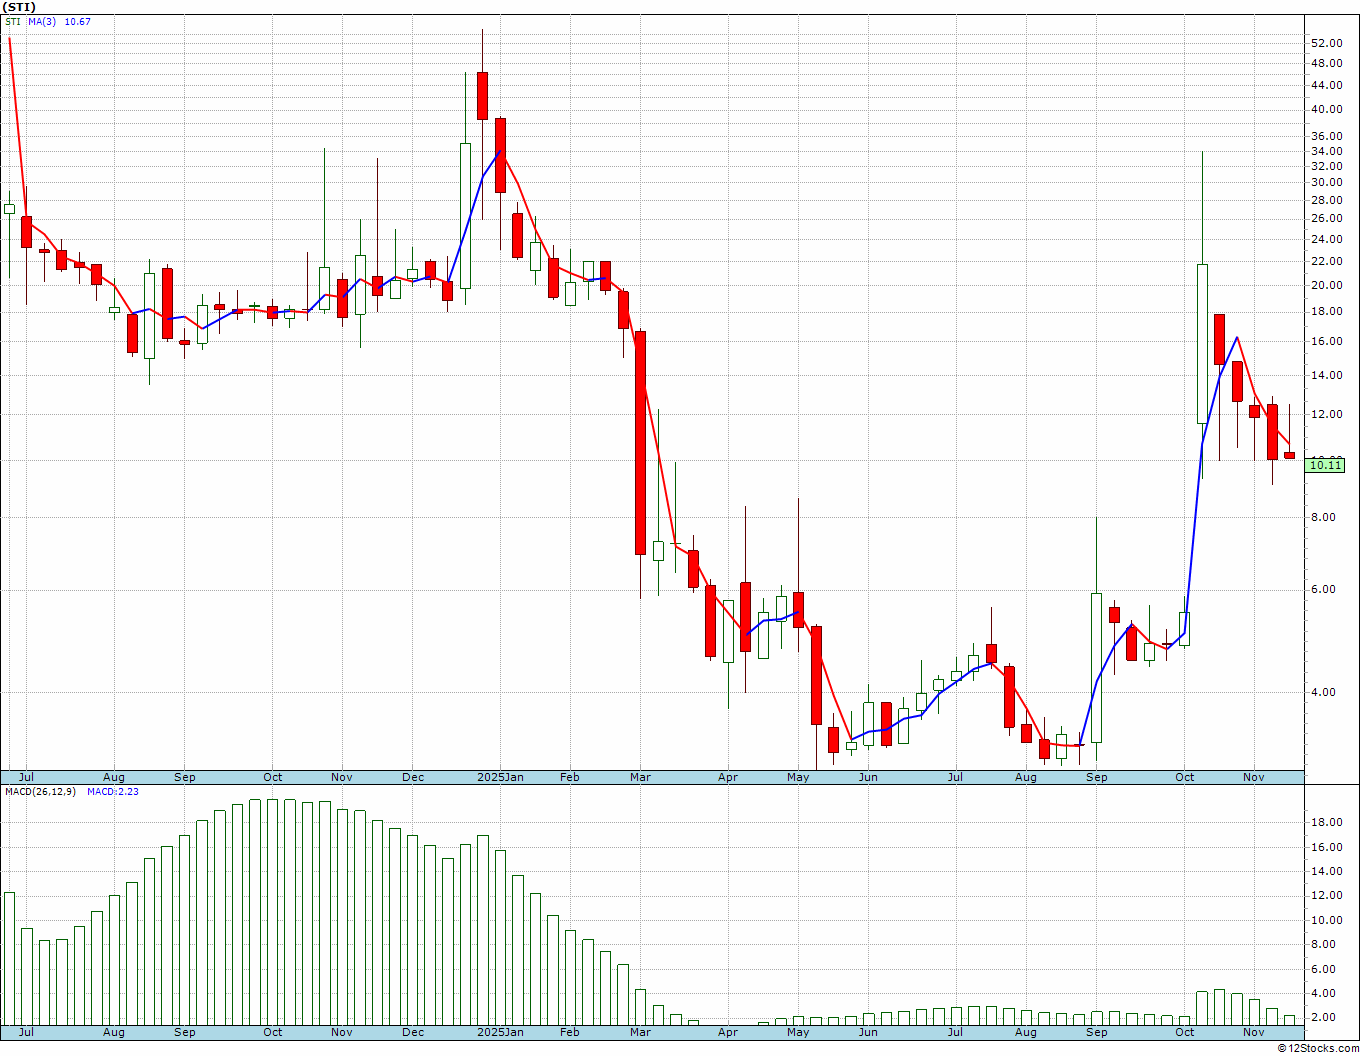Select the MA(3) legend label
The height and width of the screenshot is (1056, 1360).
(x=42, y=21)
